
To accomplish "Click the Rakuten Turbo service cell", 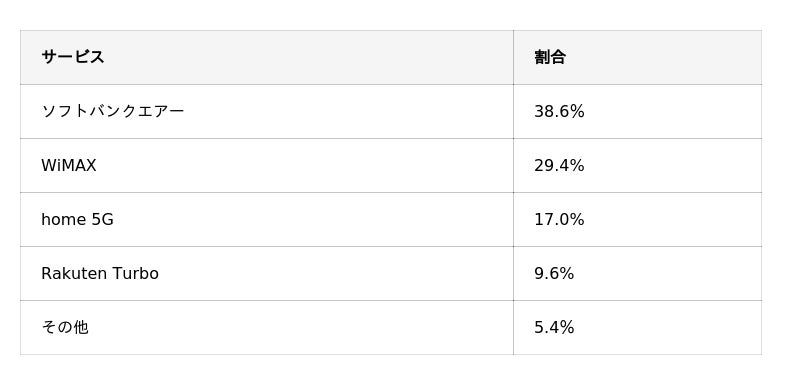I will tap(267, 273).
